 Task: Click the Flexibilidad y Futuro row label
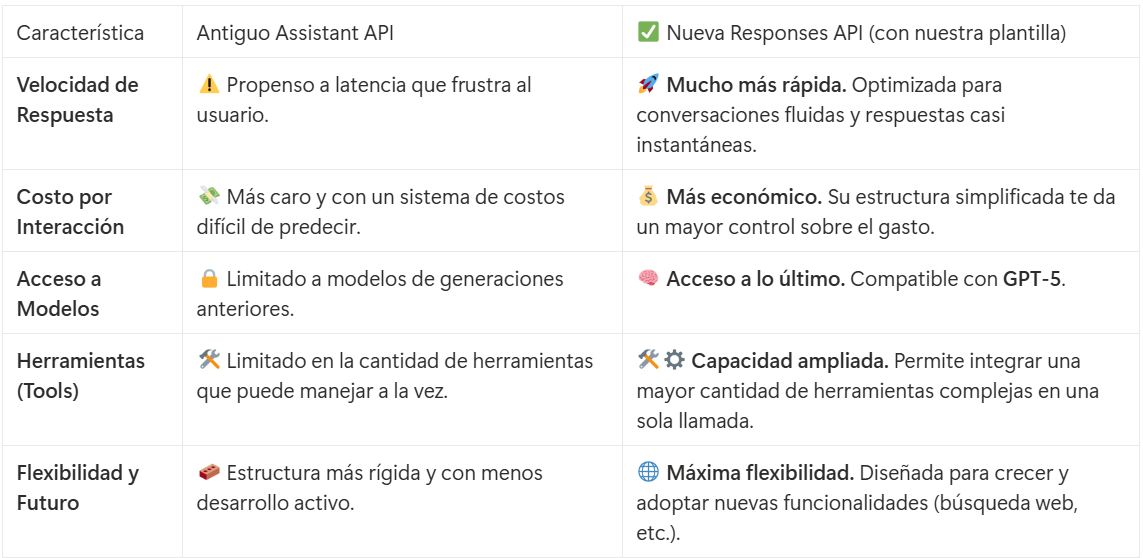pos(77,488)
